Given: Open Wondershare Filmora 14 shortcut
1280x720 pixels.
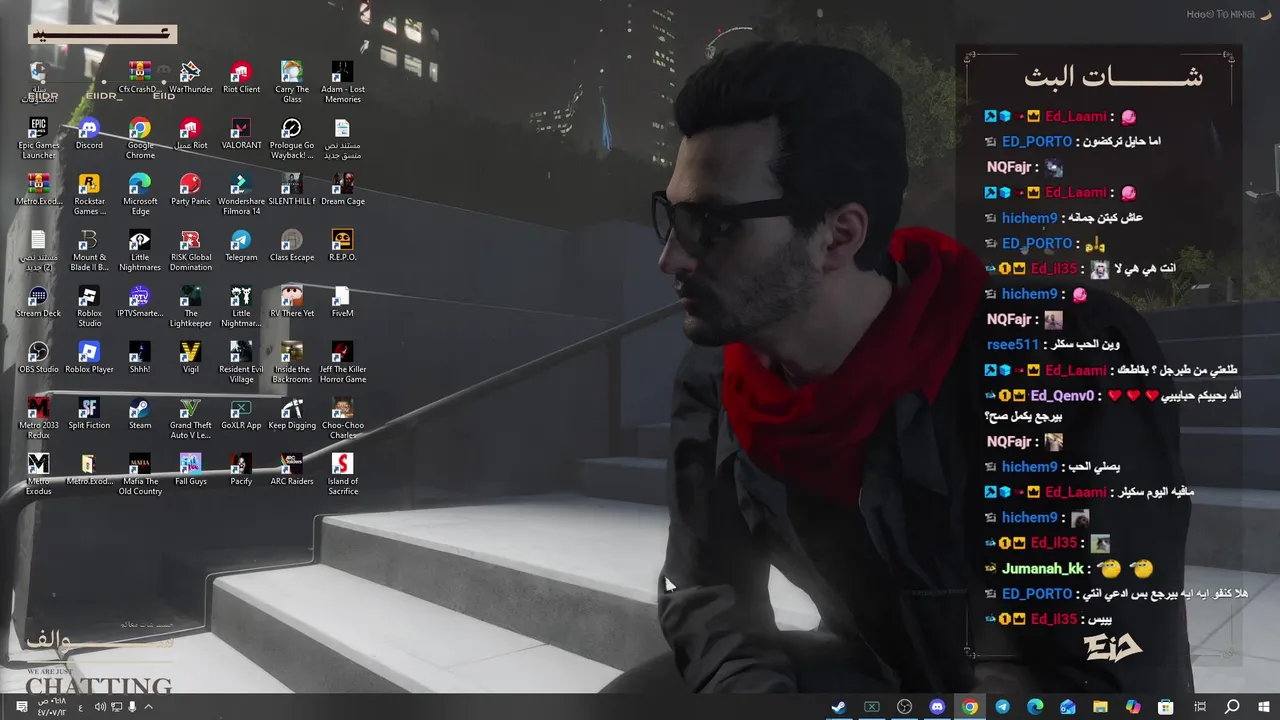Looking at the screenshot, I should pyautogui.click(x=241, y=194).
